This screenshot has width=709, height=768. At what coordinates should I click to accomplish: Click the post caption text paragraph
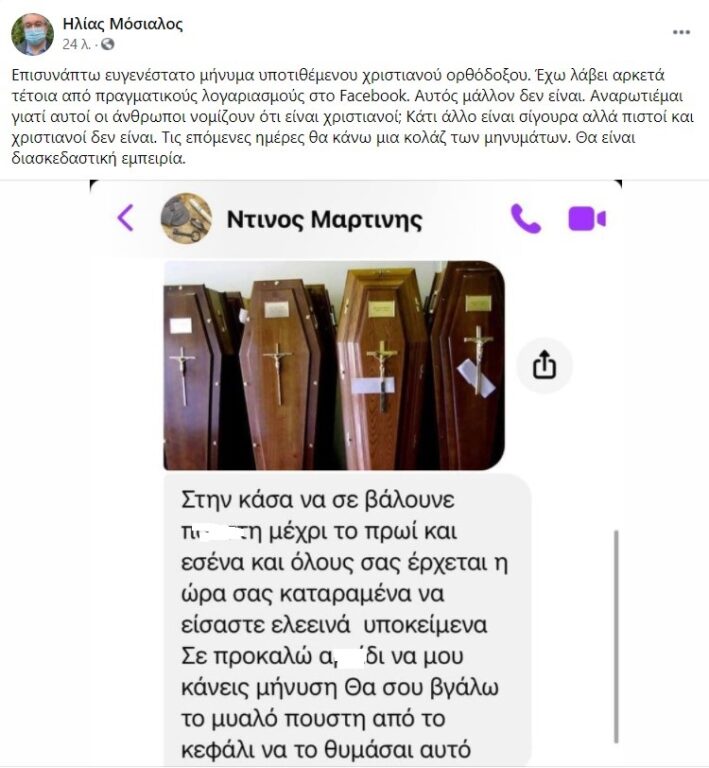(353, 117)
